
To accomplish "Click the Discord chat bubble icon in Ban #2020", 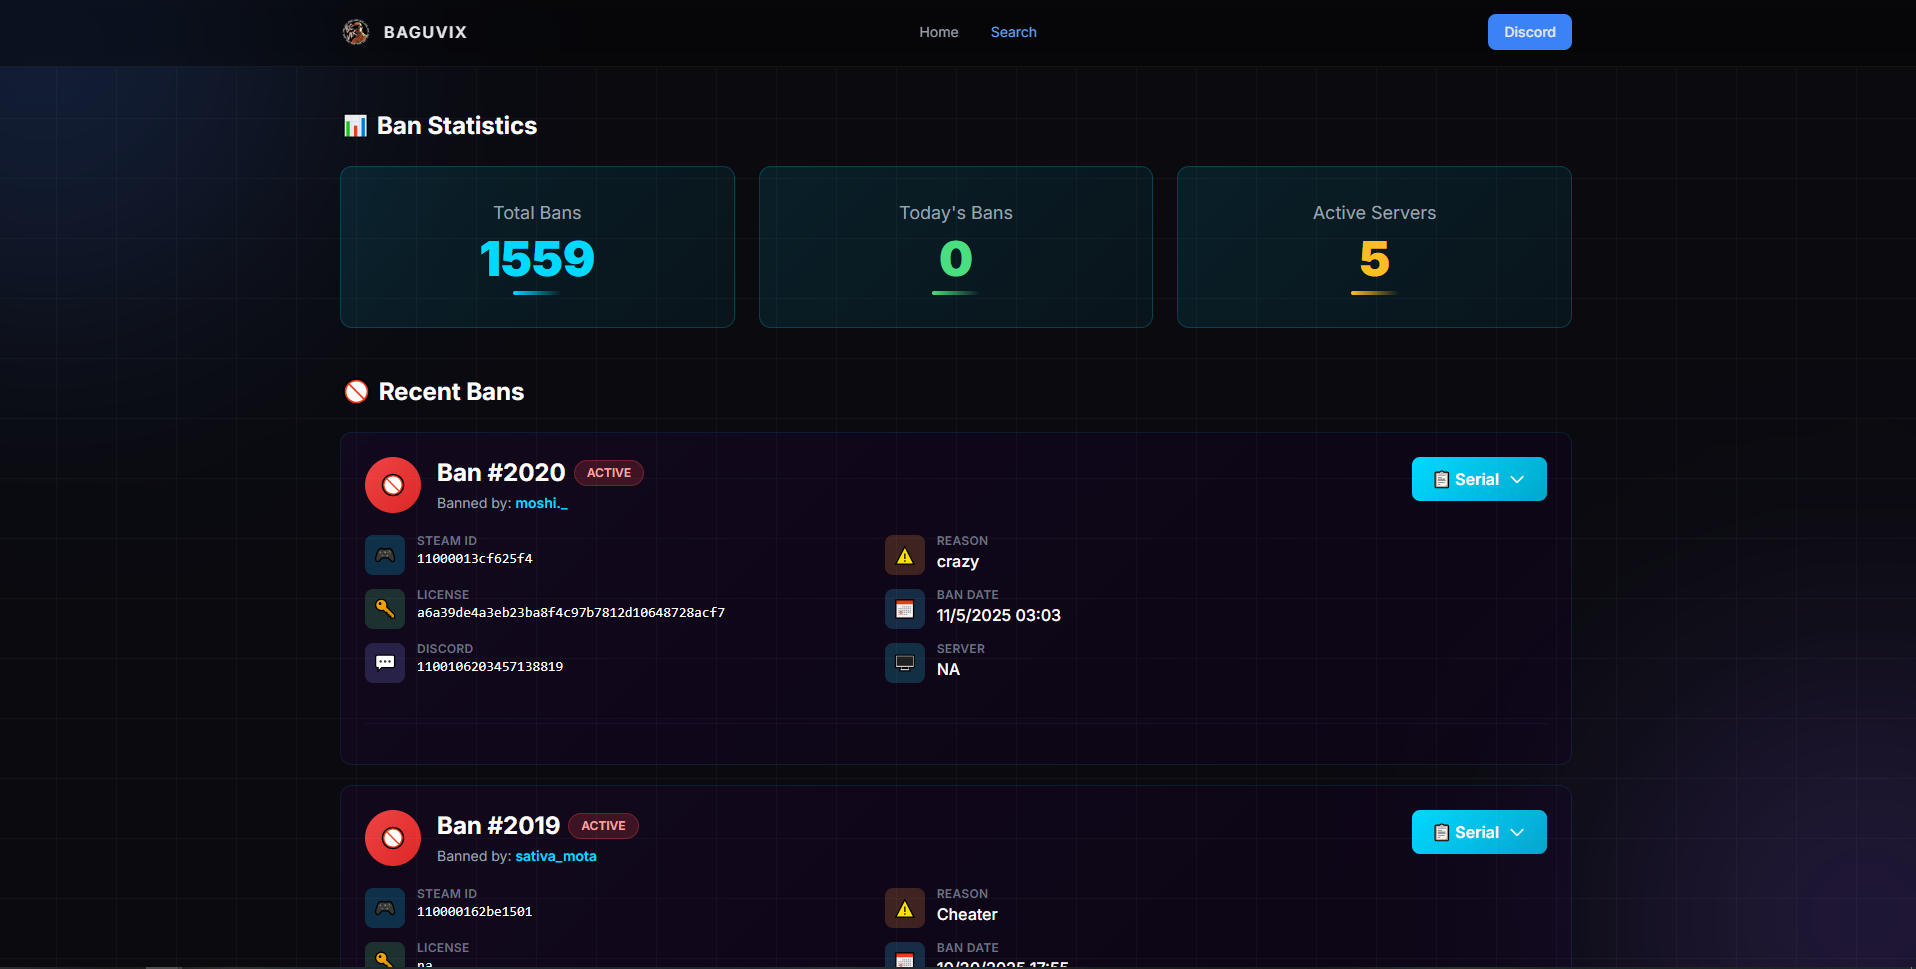I will coord(385,663).
